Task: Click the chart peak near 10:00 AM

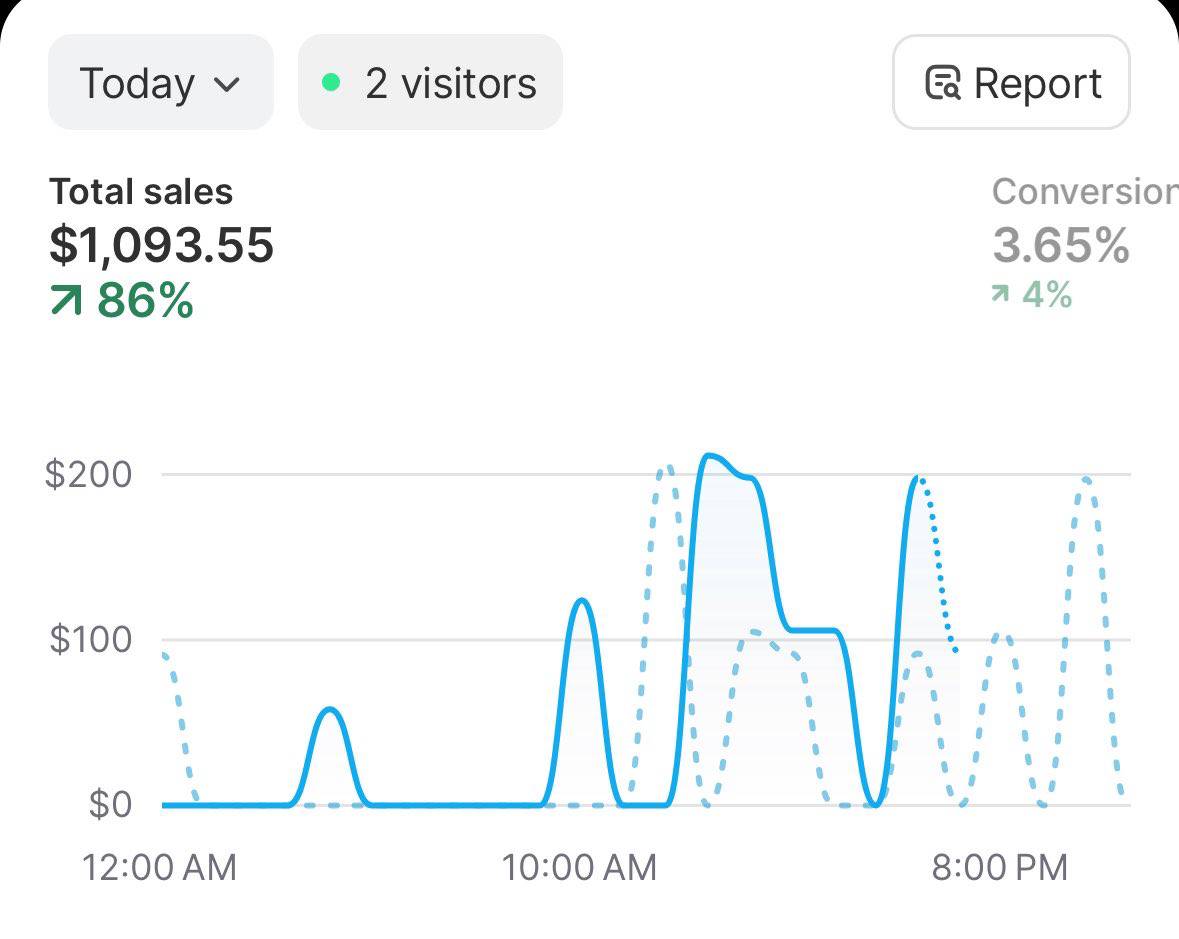Action: click(x=581, y=601)
